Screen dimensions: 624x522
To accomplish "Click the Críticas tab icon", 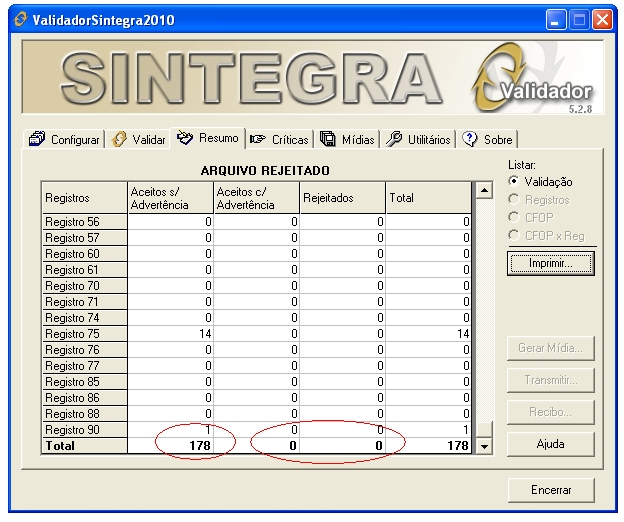I will click(258, 140).
